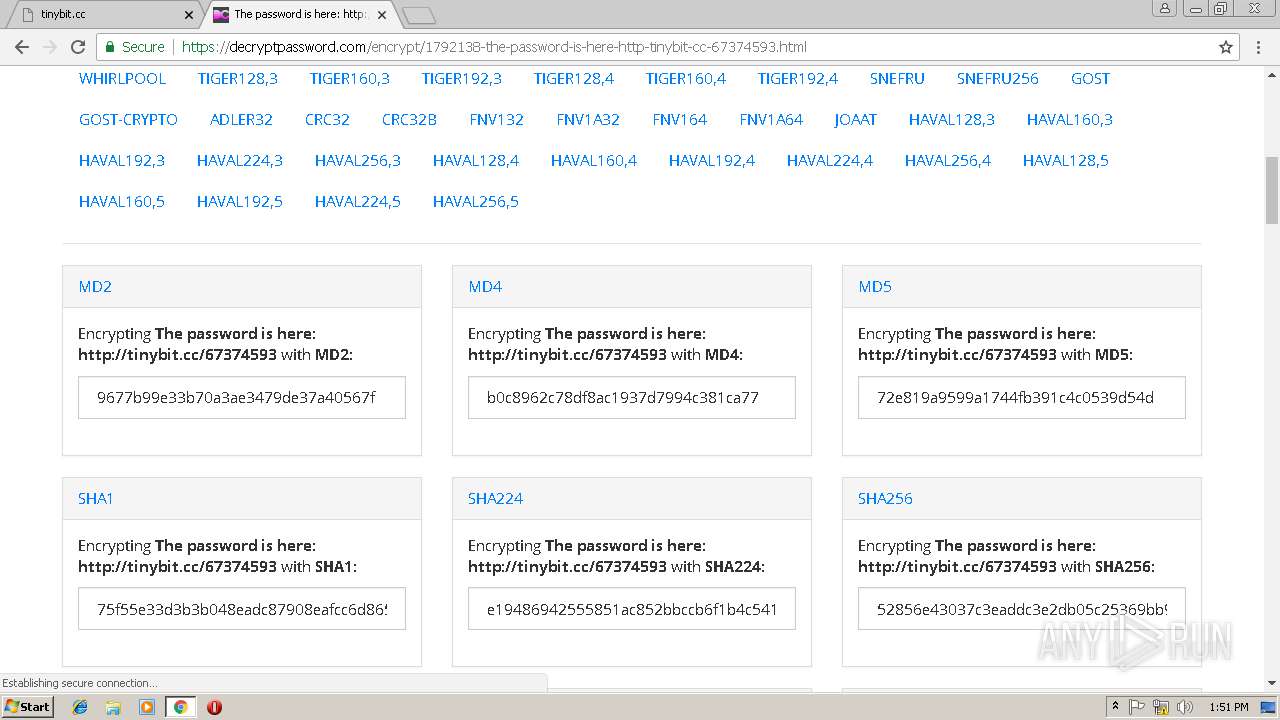The image size is (1280, 720).
Task: Open the TIGER160,4 hash link
Action: tap(685, 78)
